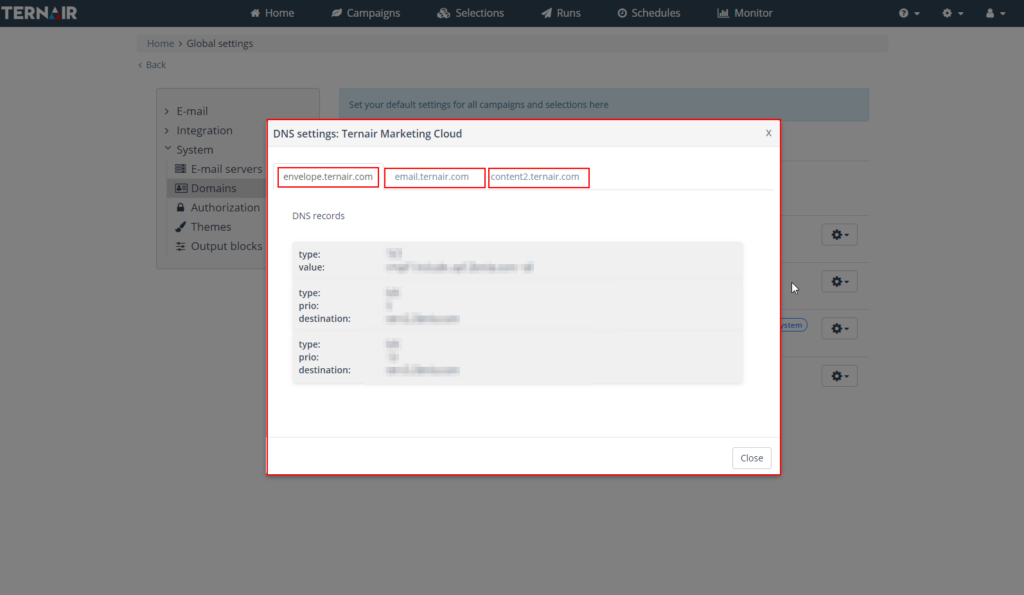Close dialog with the X icon
The width and height of the screenshot is (1024, 595).
769,133
